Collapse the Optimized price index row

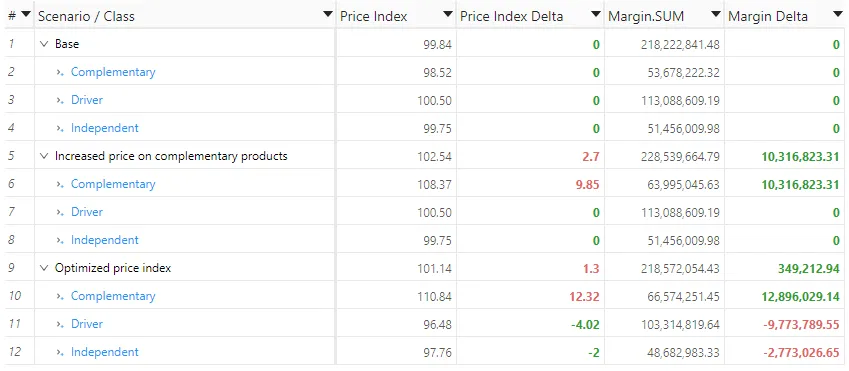[44, 268]
